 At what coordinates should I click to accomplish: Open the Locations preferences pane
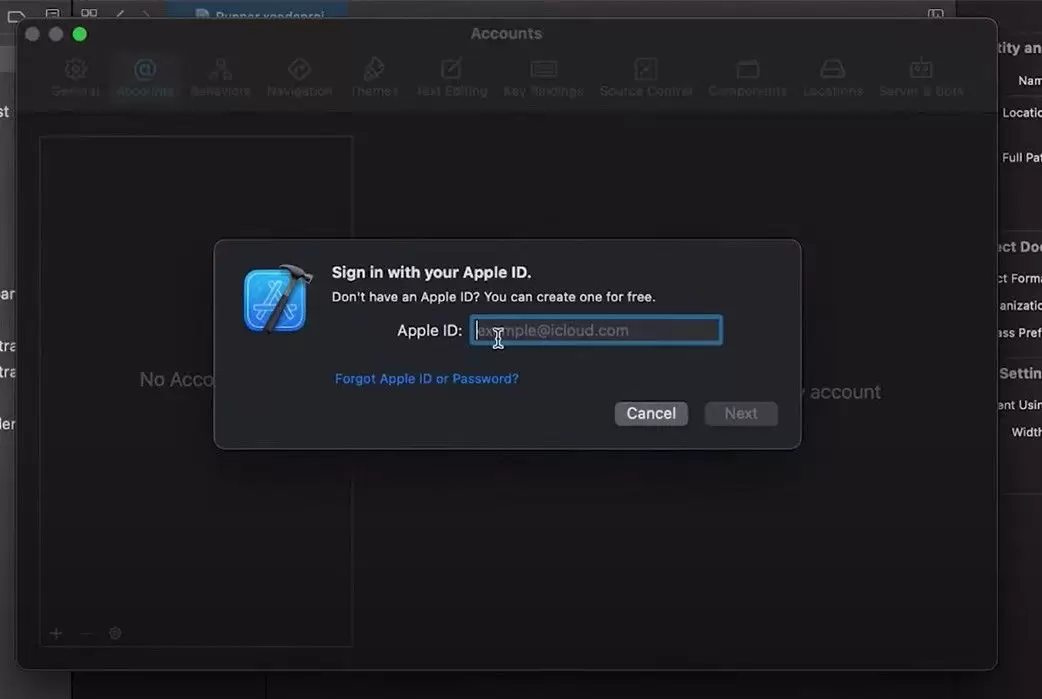click(832, 75)
